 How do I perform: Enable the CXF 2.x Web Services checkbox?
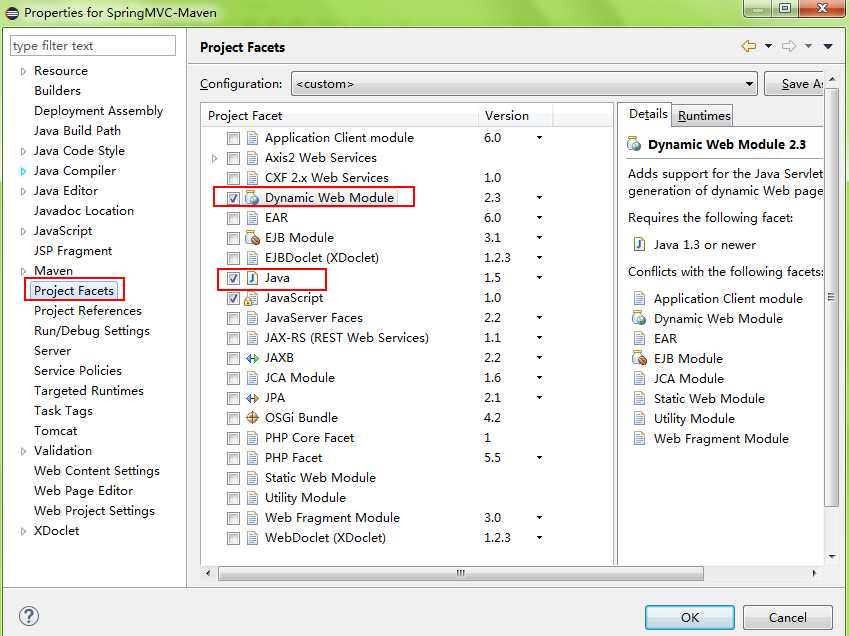[233, 178]
